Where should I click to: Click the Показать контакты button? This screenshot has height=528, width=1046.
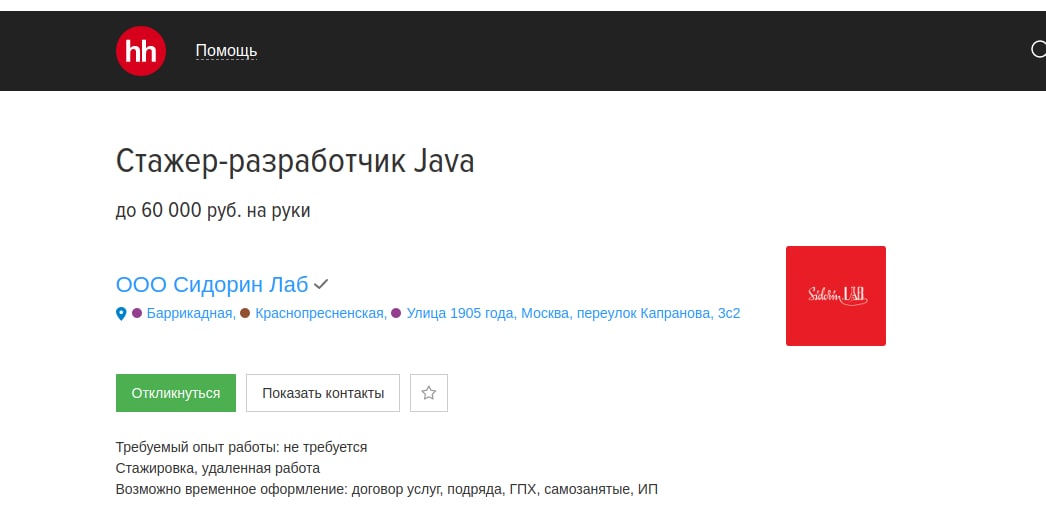[x=323, y=393]
